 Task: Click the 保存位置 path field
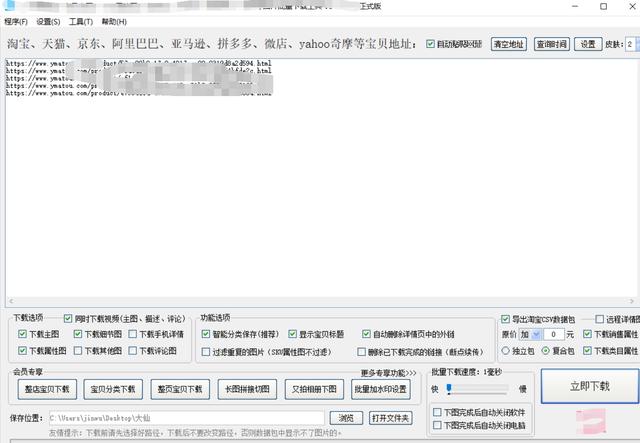tap(187, 418)
